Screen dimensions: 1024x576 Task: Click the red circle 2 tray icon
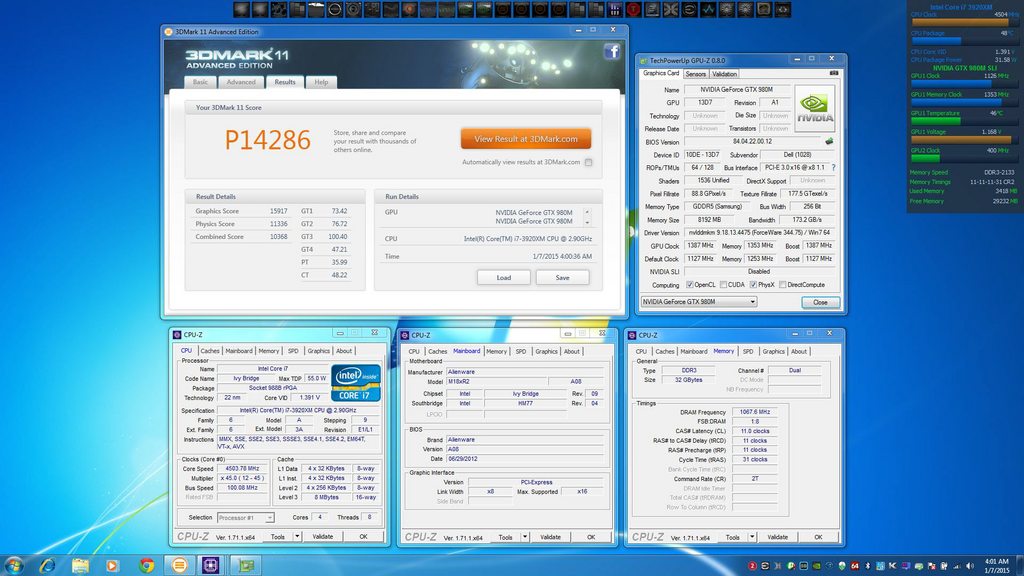[752, 566]
